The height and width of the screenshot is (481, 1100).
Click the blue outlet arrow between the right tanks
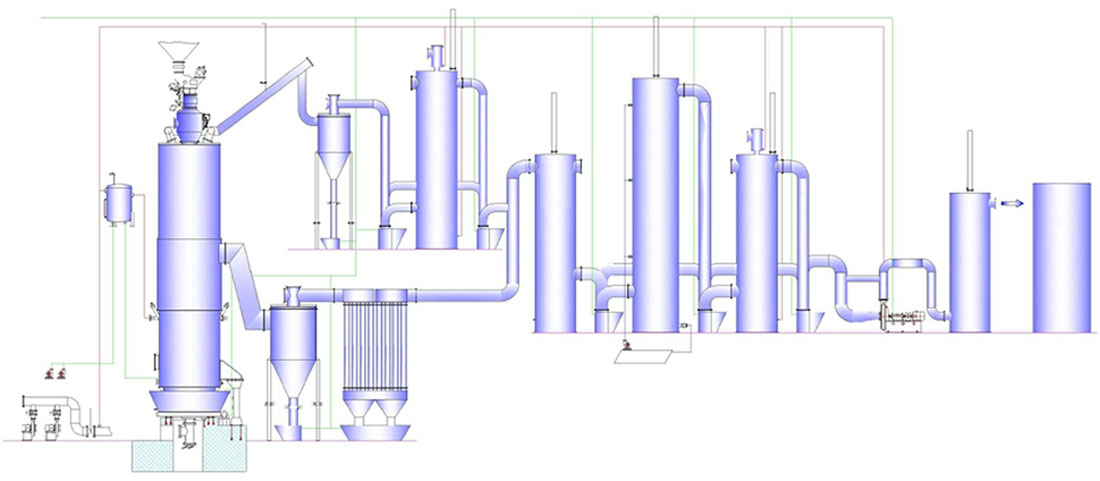tap(1011, 203)
